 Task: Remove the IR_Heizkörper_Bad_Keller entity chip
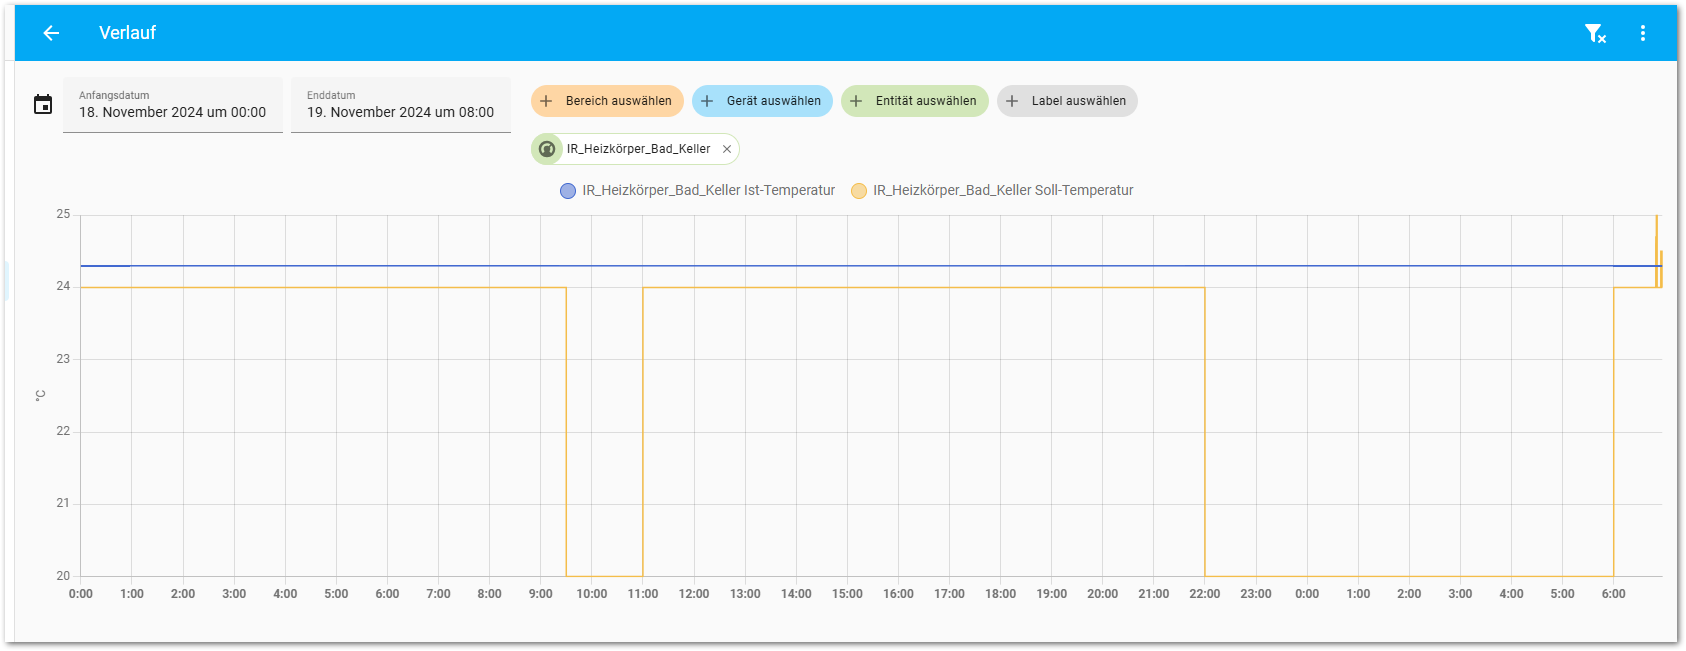[727, 149]
